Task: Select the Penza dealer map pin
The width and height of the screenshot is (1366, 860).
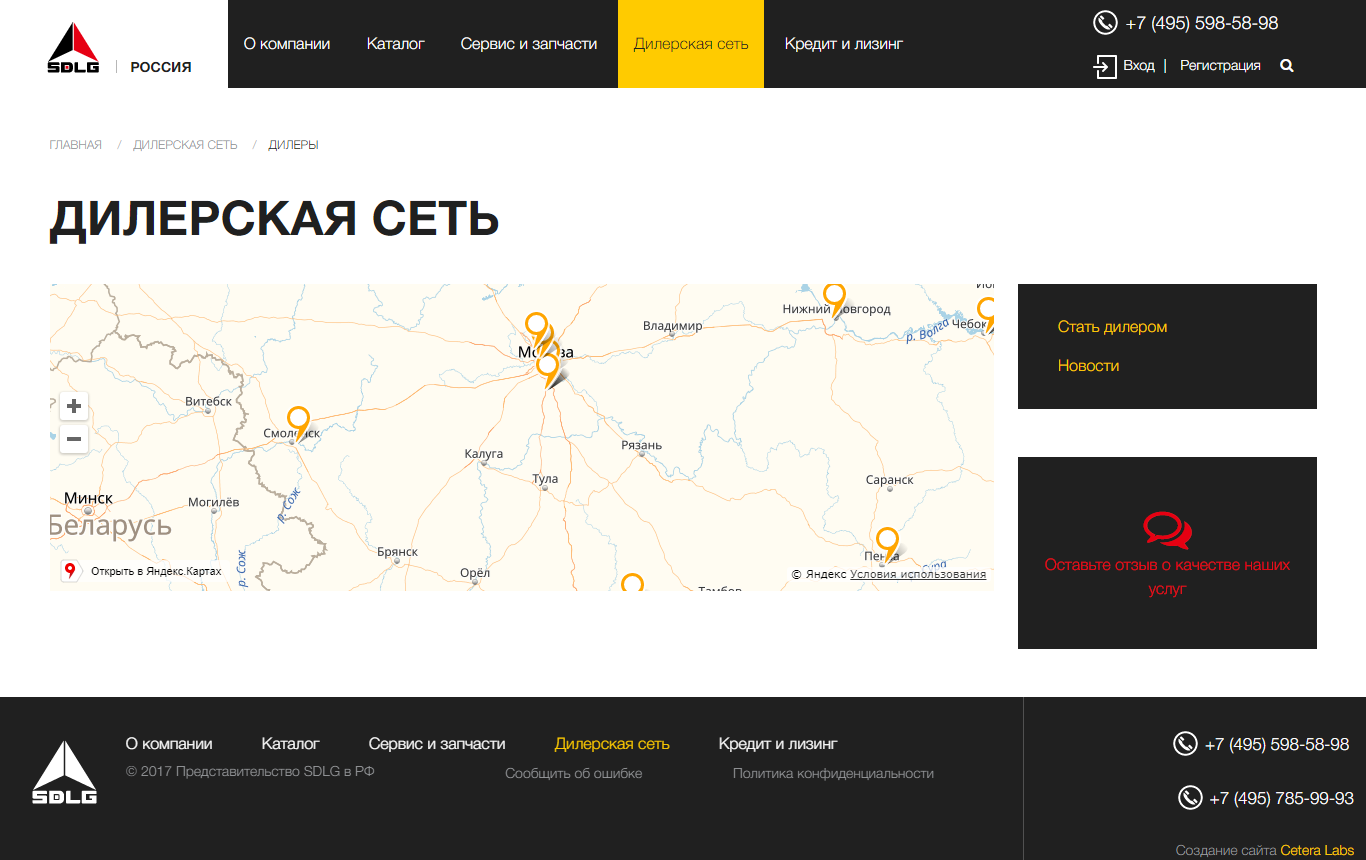Action: coord(887,541)
